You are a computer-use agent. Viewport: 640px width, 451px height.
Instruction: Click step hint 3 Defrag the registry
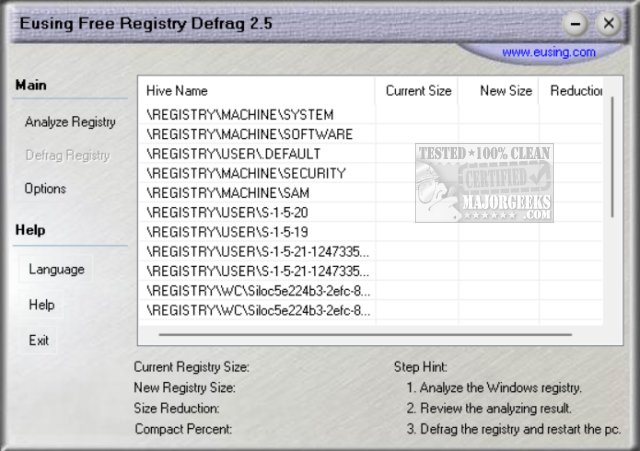click(514, 429)
